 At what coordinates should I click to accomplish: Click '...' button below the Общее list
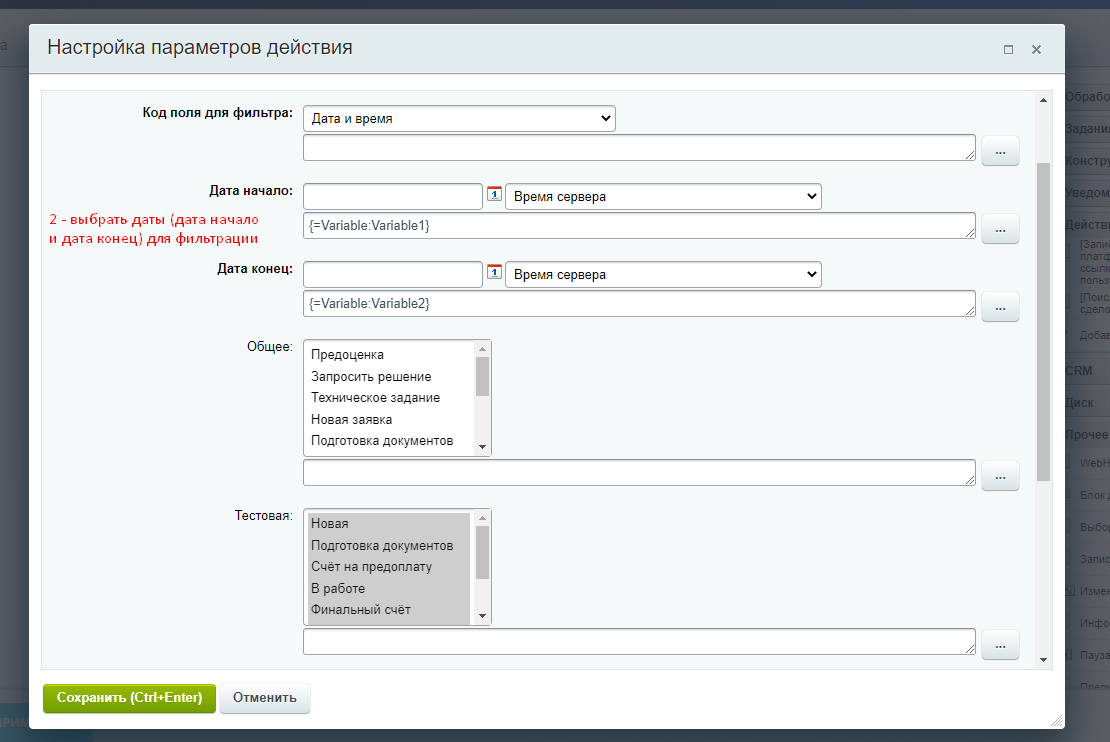pyautogui.click(x=1000, y=476)
